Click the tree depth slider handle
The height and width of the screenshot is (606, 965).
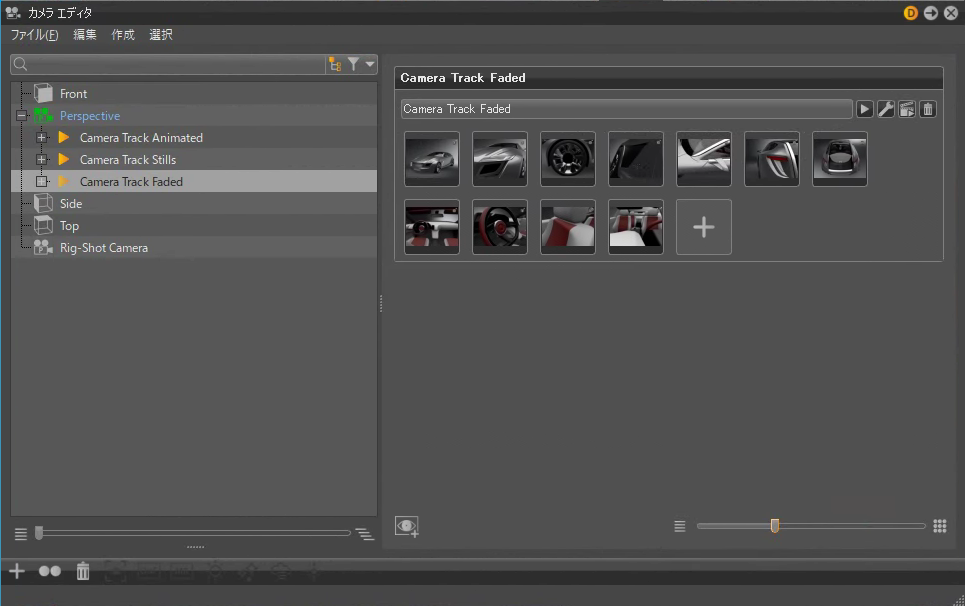[39, 533]
